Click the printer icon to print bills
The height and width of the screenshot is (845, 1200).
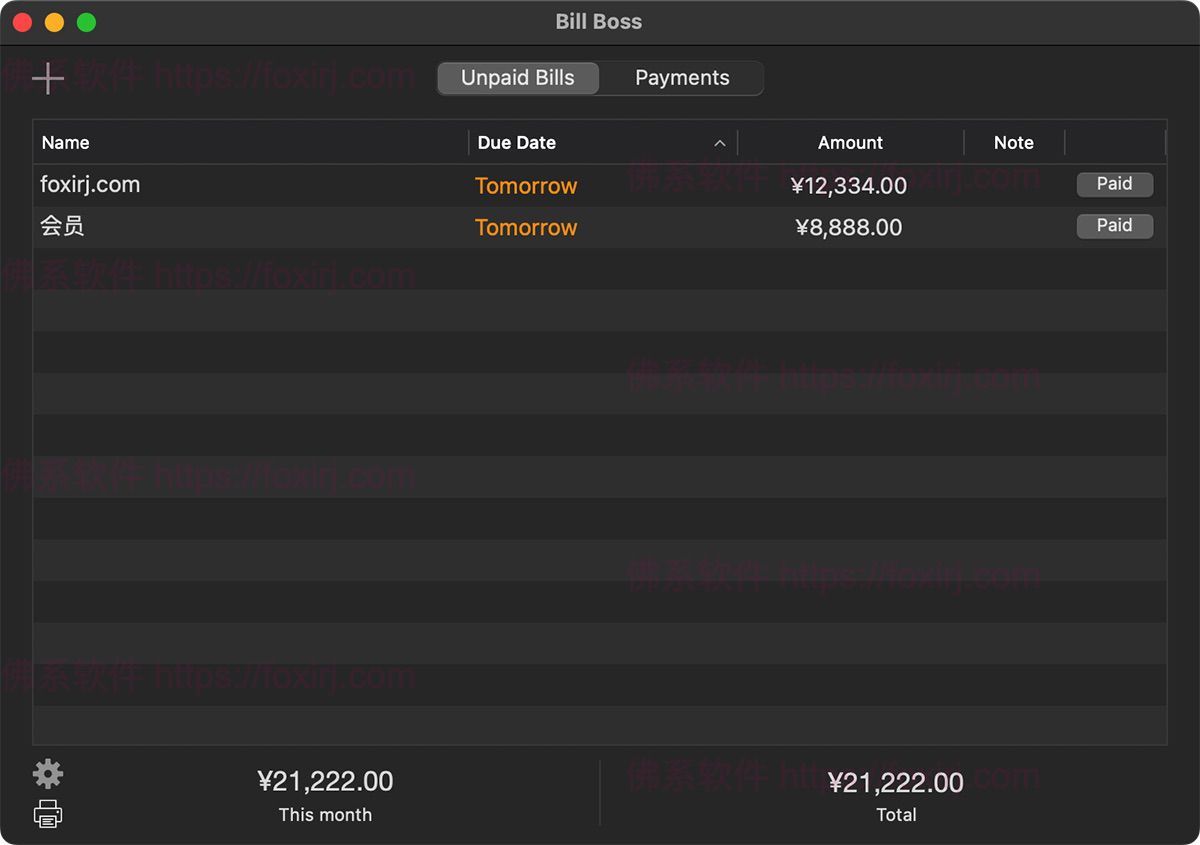[48, 814]
